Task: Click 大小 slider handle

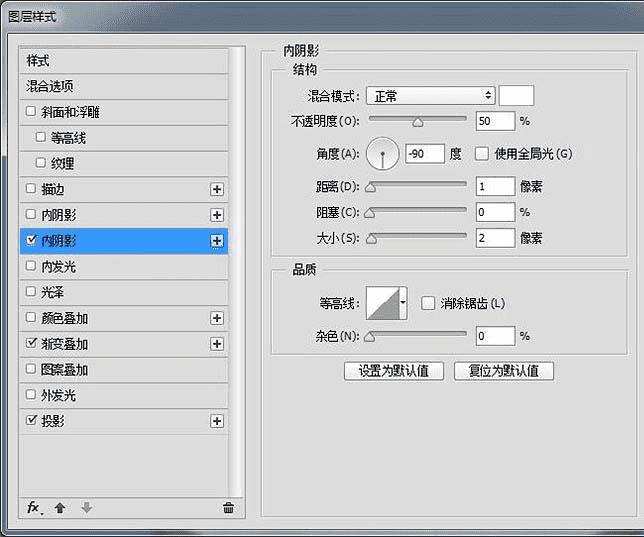Action: (x=371, y=239)
